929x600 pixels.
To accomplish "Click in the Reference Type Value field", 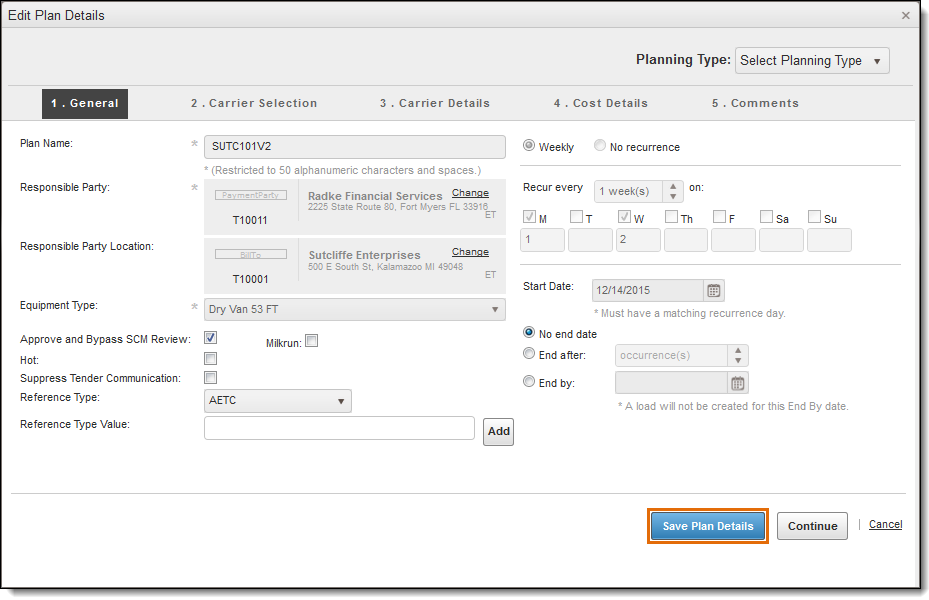I will click(339, 428).
